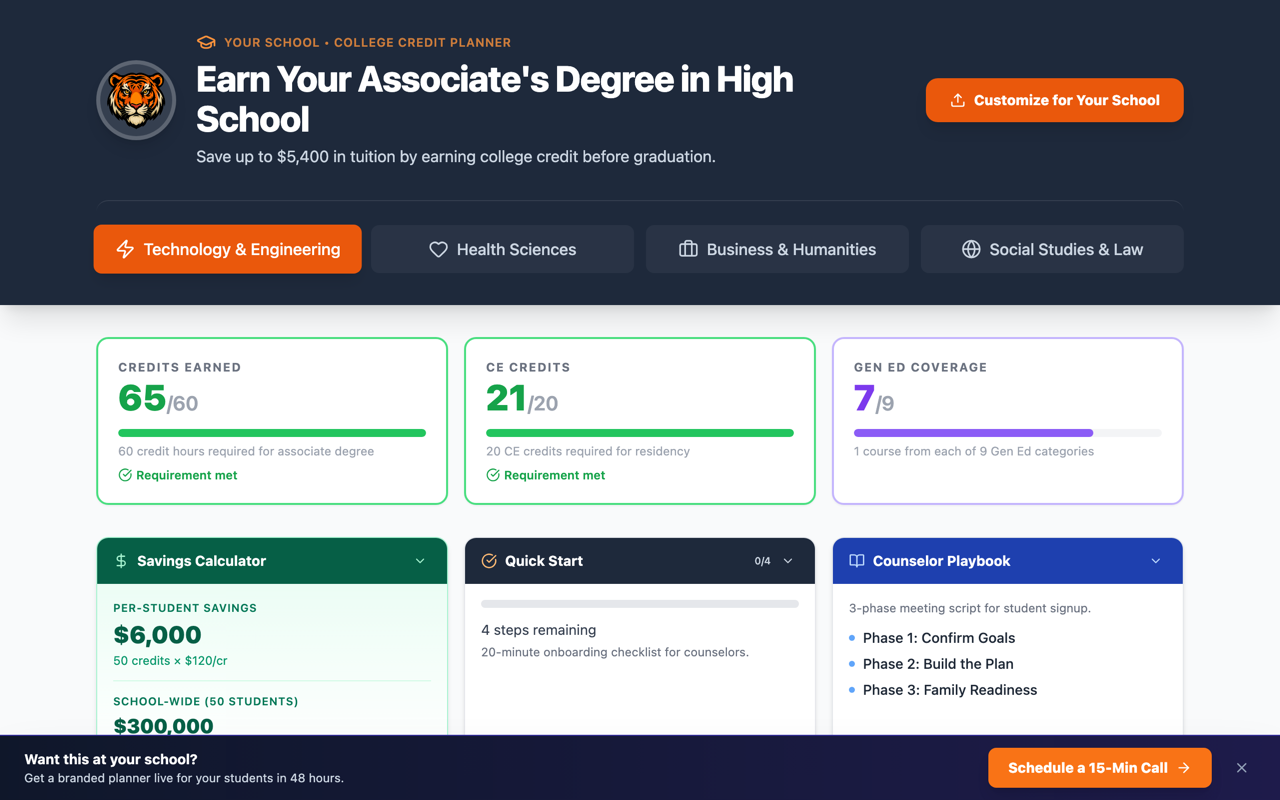Click the $300,000 school-wide savings amount
Image resolution: width=1280 pixels, height=800 pixels.
(163, 725)
